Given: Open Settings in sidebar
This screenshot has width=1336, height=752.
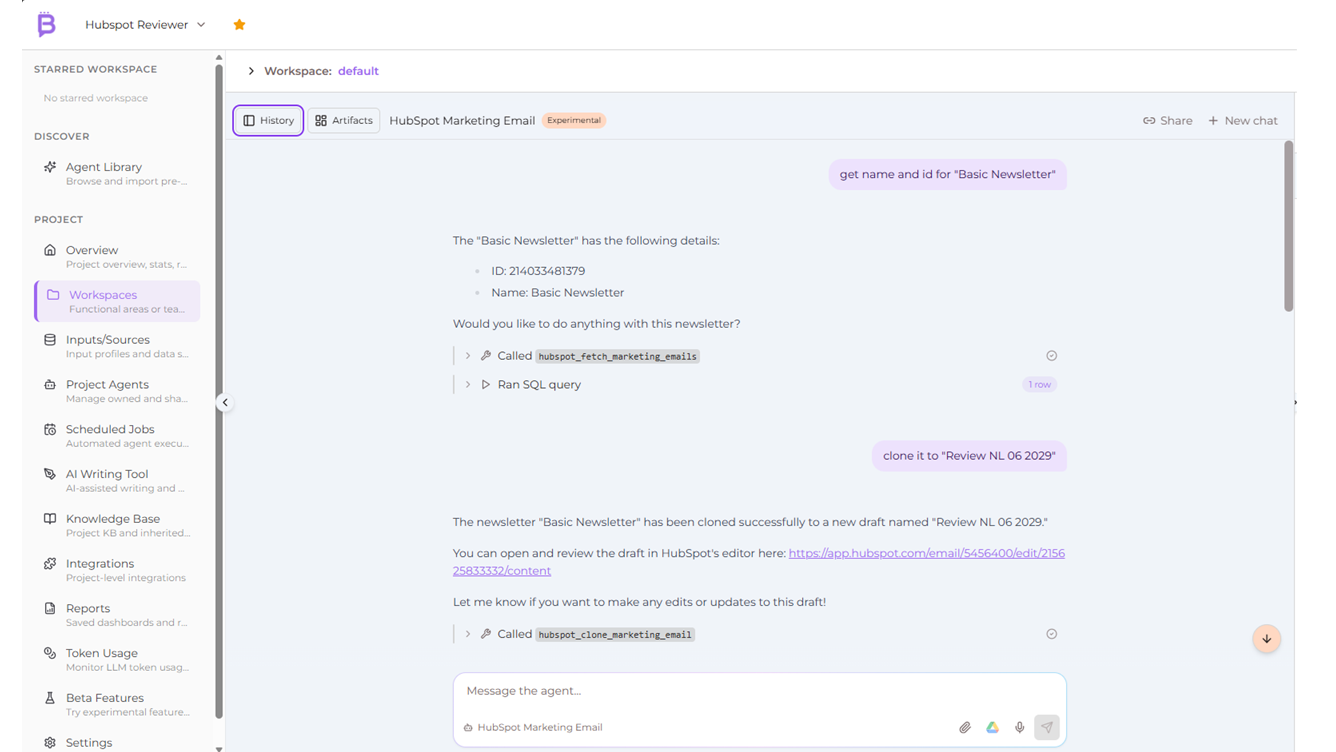Looking at the screenshot, I should coord(118,743).
